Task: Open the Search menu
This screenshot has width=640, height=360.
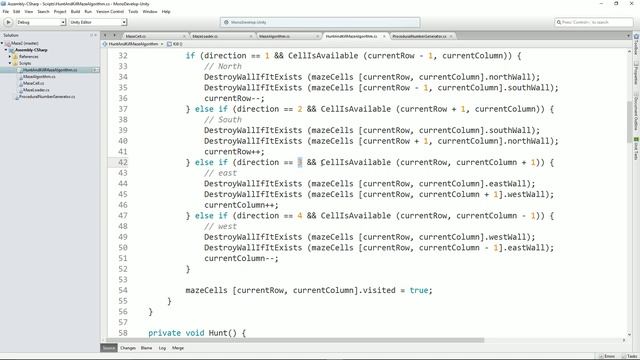Action: click(43, 11)
